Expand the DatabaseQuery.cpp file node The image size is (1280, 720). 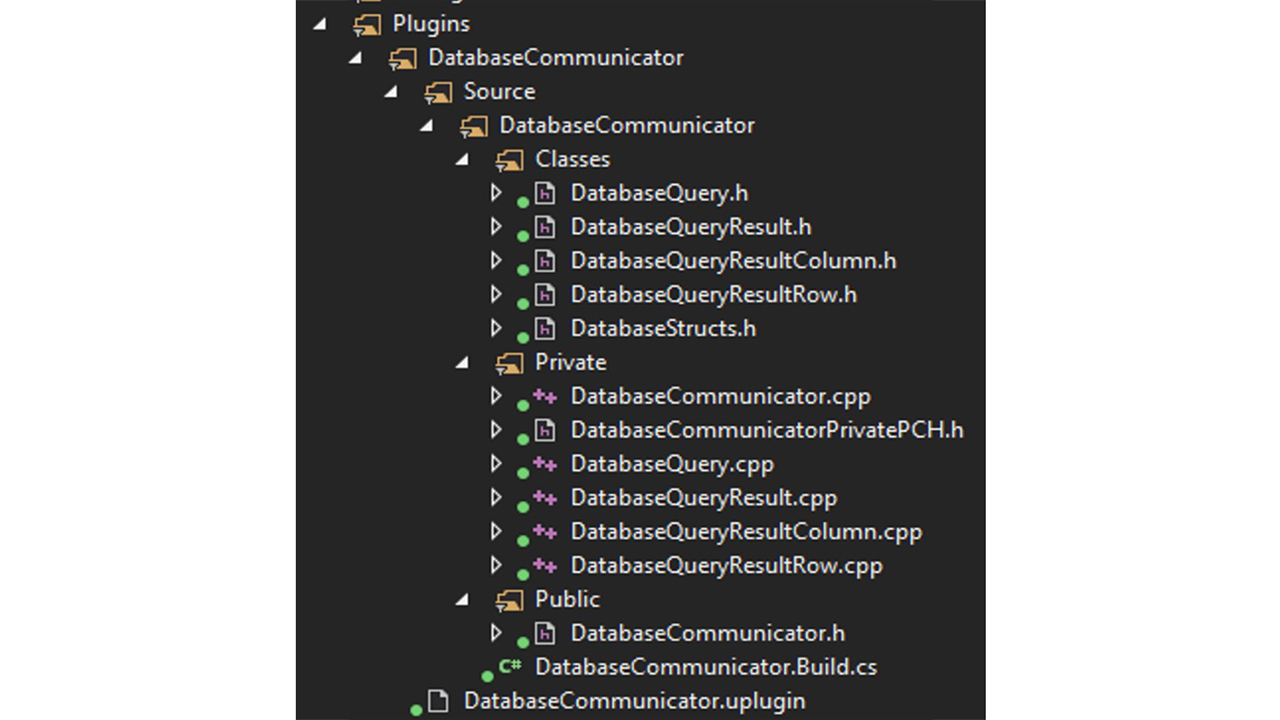pos(496,464)
